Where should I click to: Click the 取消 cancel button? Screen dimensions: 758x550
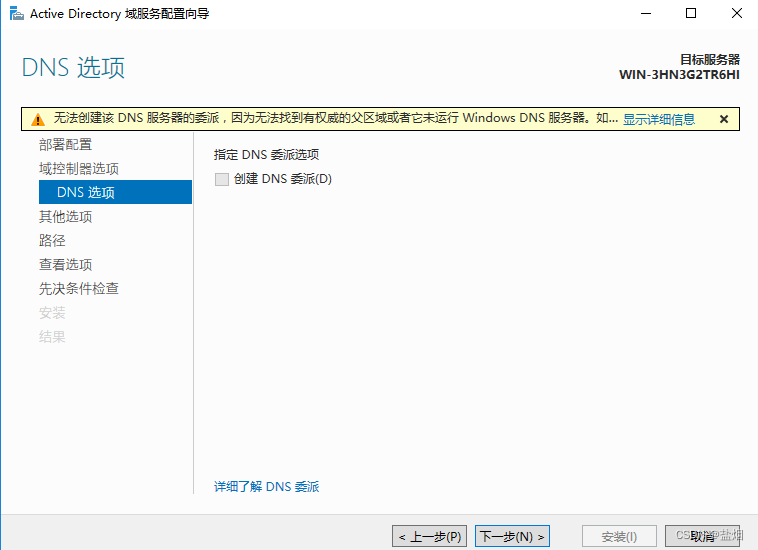click(702, 536)
